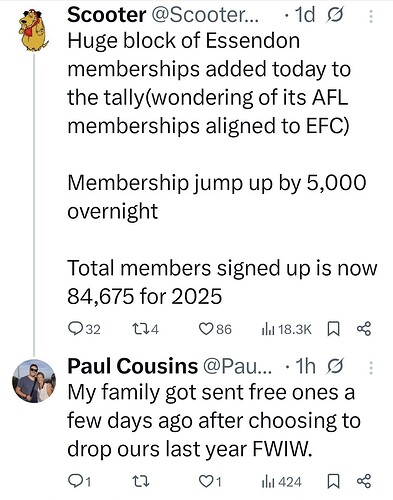Open more options menu on Paul's reply
This screenshot has height=500, width=393.
tap(371, 367)
